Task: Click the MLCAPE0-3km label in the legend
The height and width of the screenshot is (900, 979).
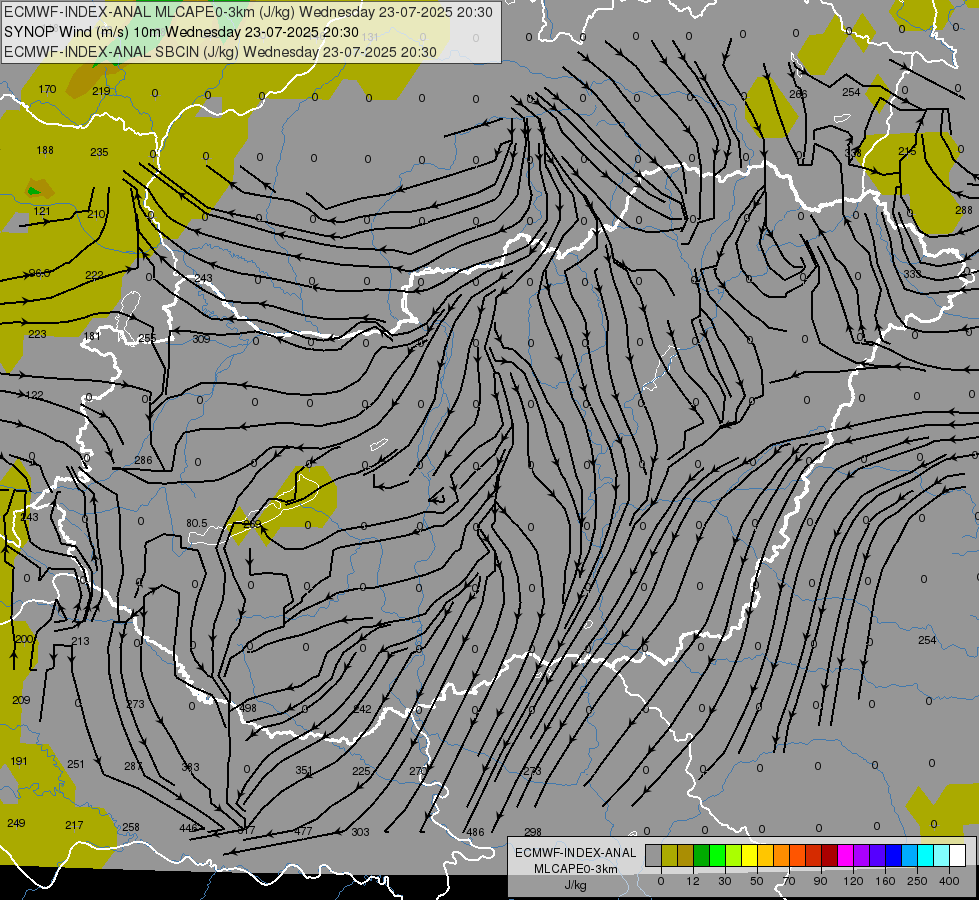Action: tap(575, 869)
